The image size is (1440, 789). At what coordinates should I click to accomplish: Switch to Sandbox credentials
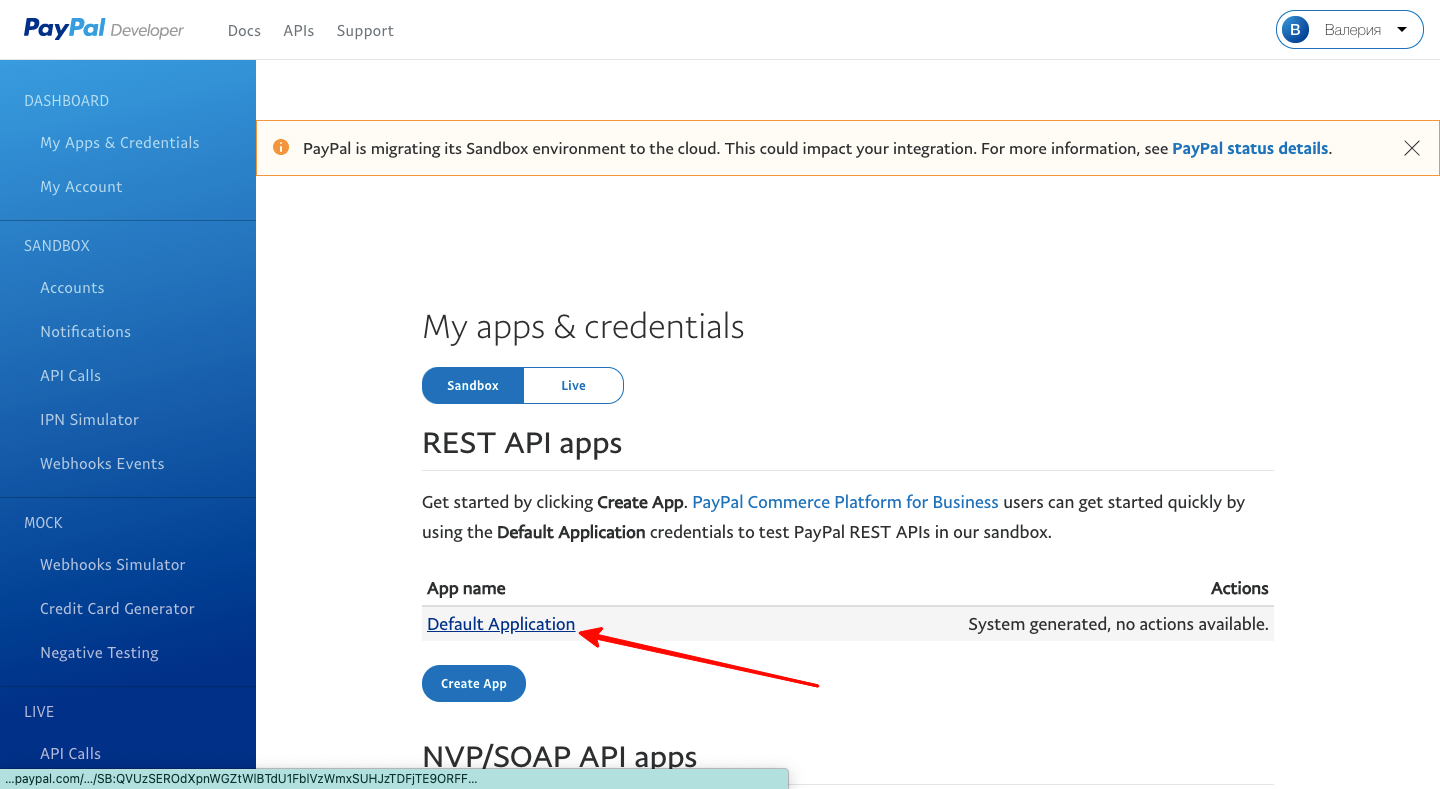[x=473, y=385]
